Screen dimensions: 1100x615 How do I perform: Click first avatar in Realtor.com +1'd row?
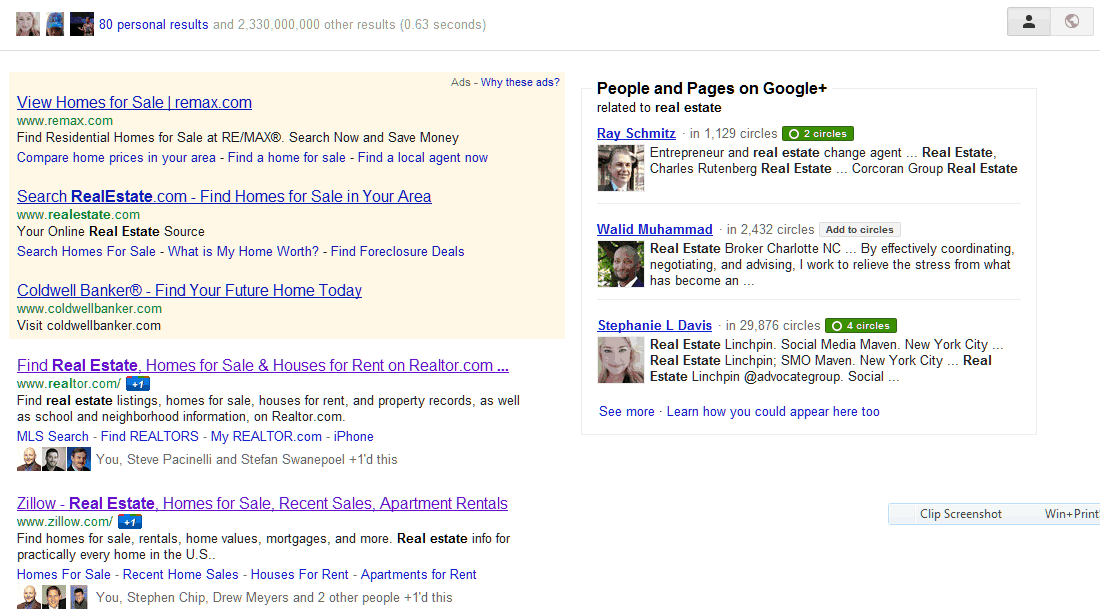29,459
